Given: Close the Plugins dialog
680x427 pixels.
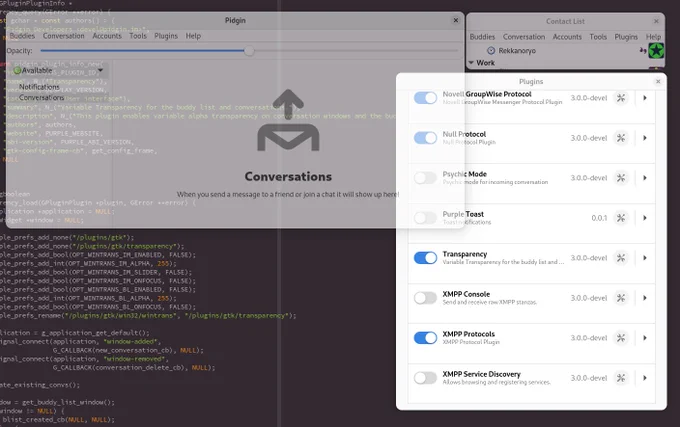Looking at the screenshot, I should point(658,81).
